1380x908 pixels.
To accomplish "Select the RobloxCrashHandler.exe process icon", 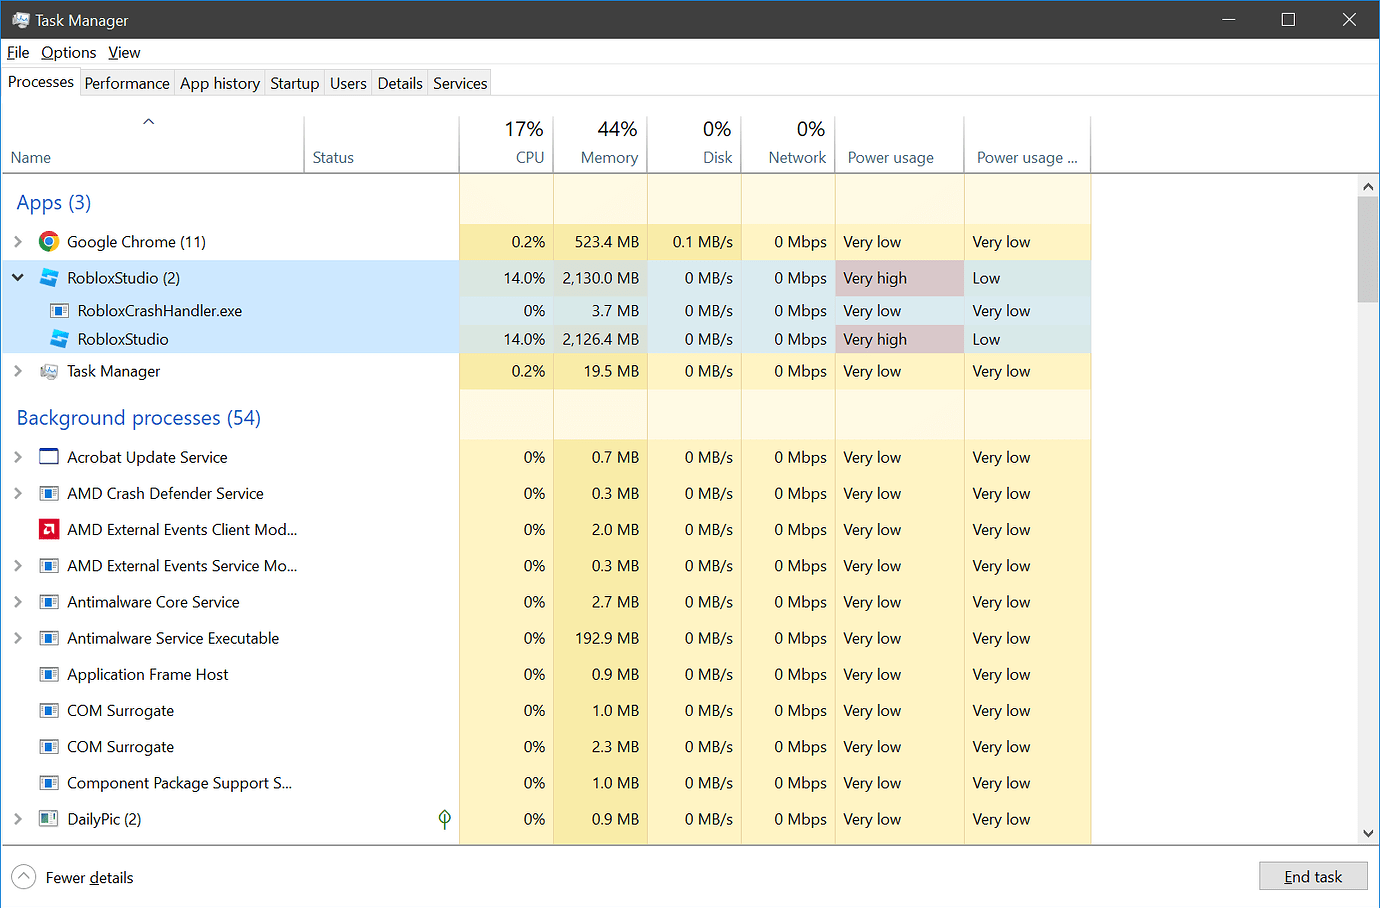I will [59, 310].
